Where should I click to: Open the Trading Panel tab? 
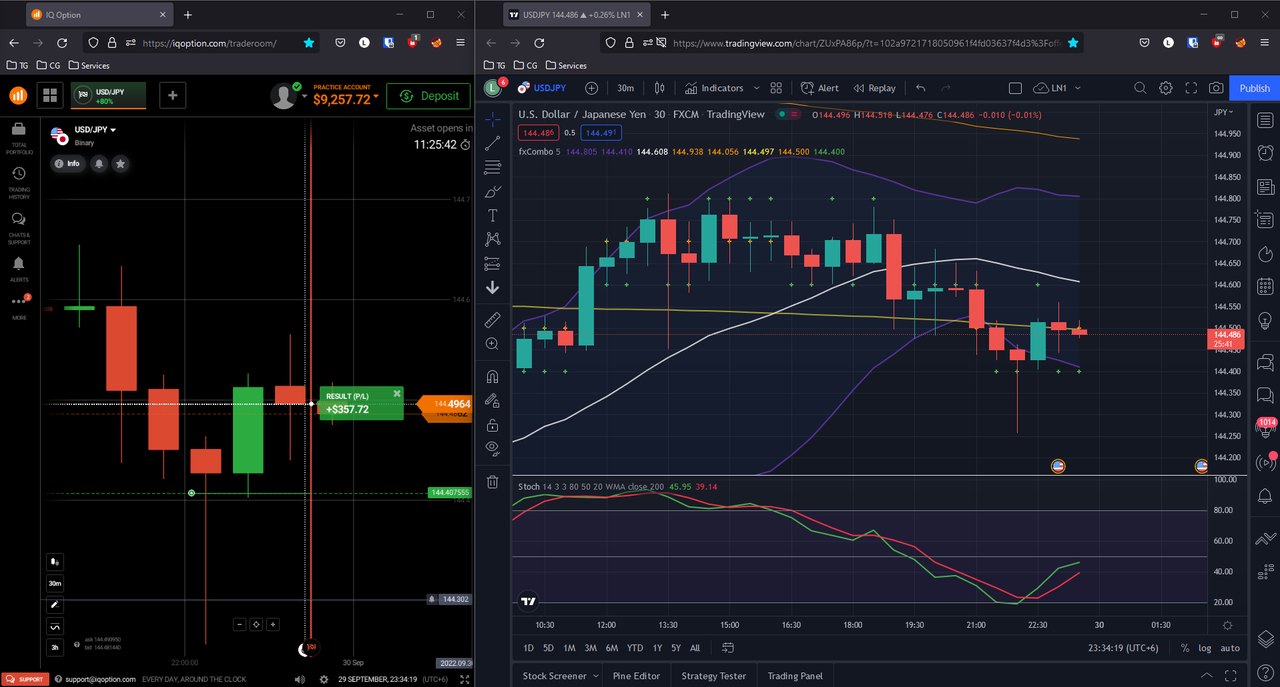pos(794,676)
